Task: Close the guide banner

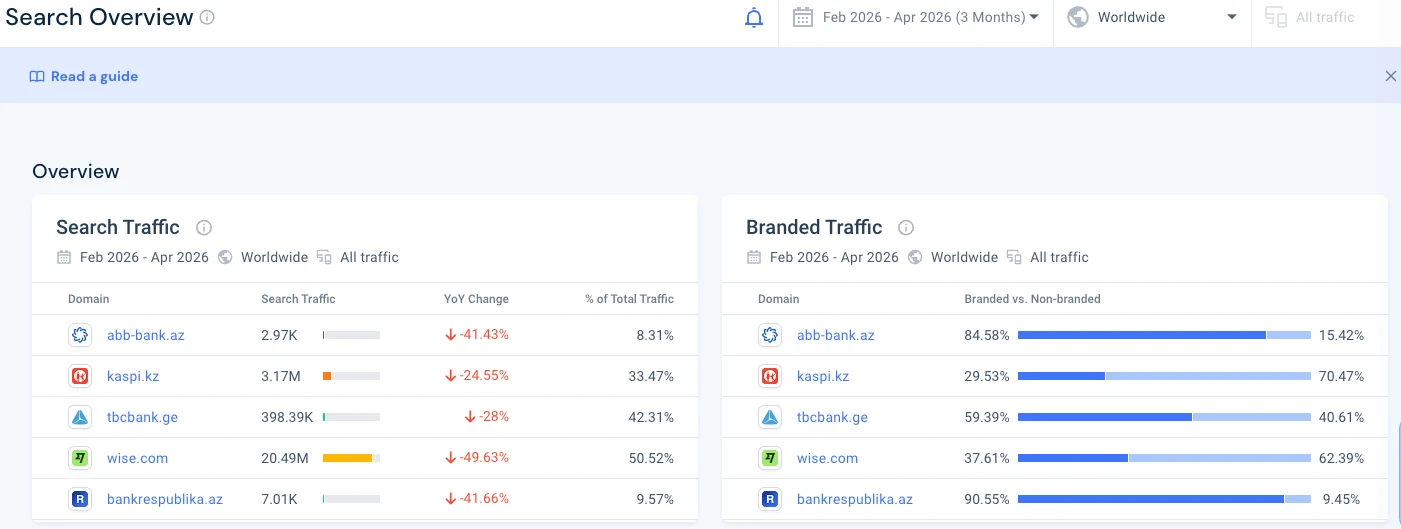Action: [x=1390, y=76]
